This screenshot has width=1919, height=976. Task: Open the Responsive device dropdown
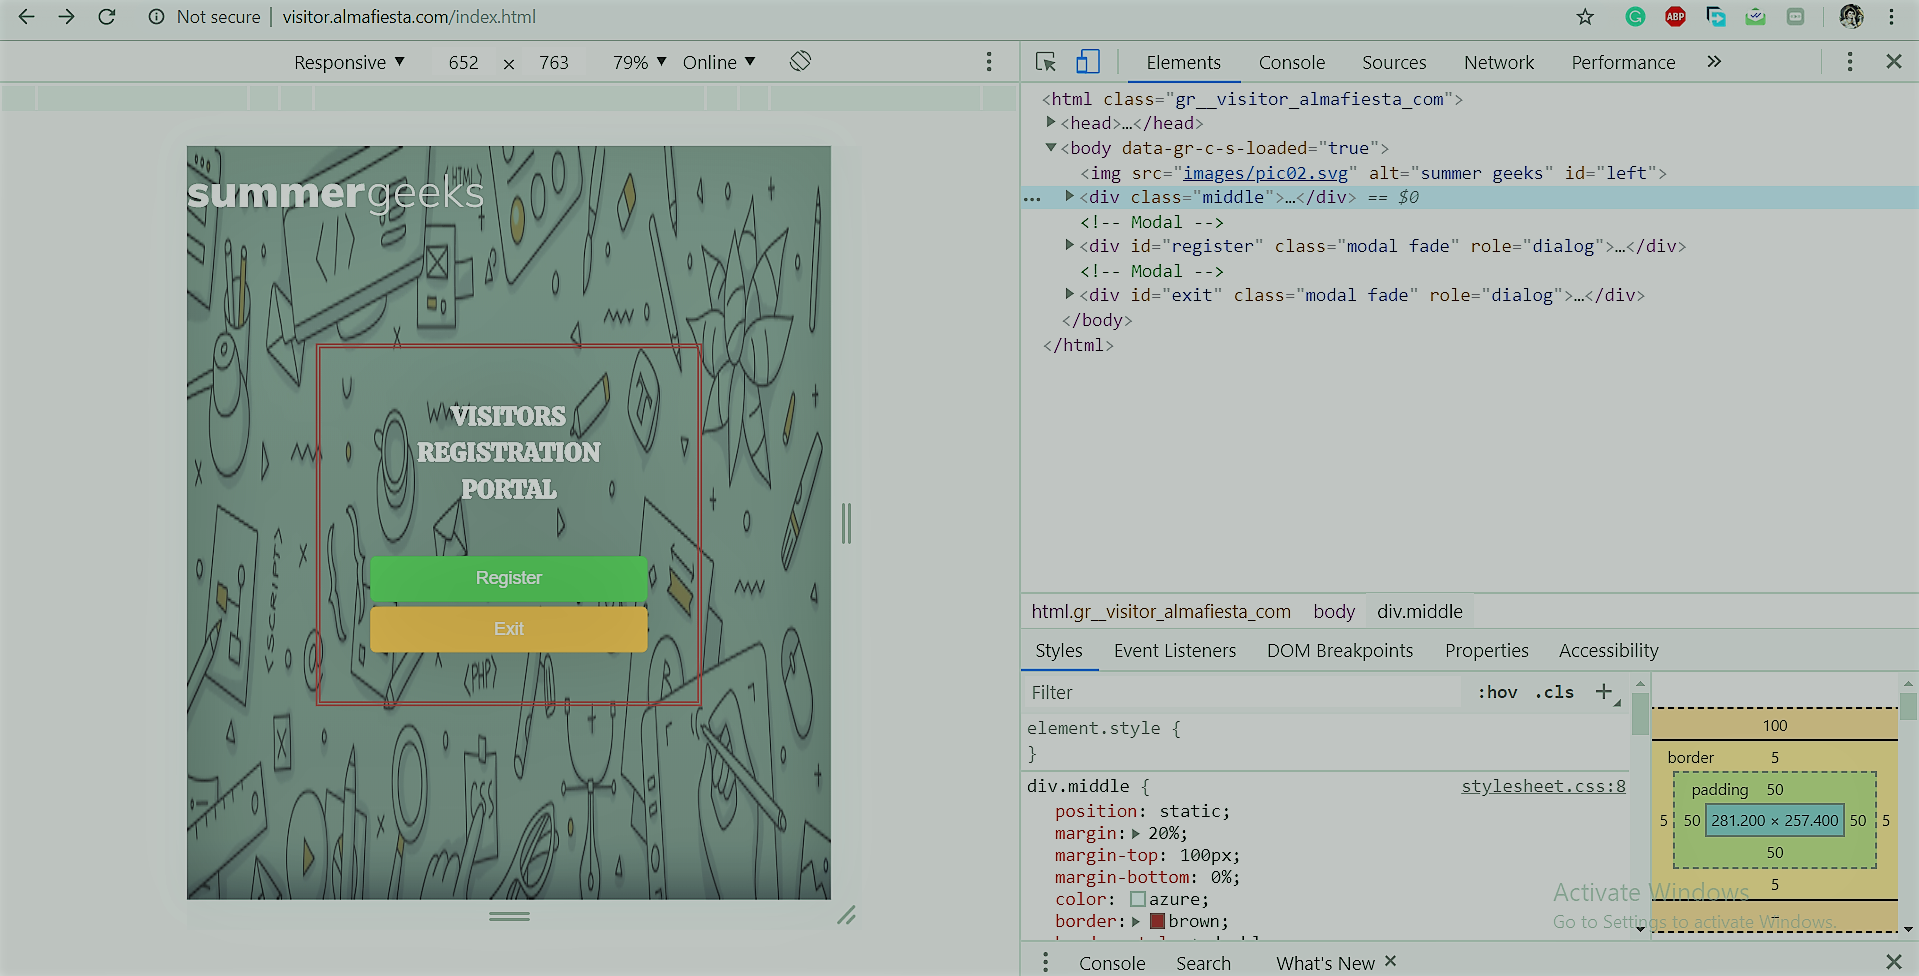[x=349, y=62]
